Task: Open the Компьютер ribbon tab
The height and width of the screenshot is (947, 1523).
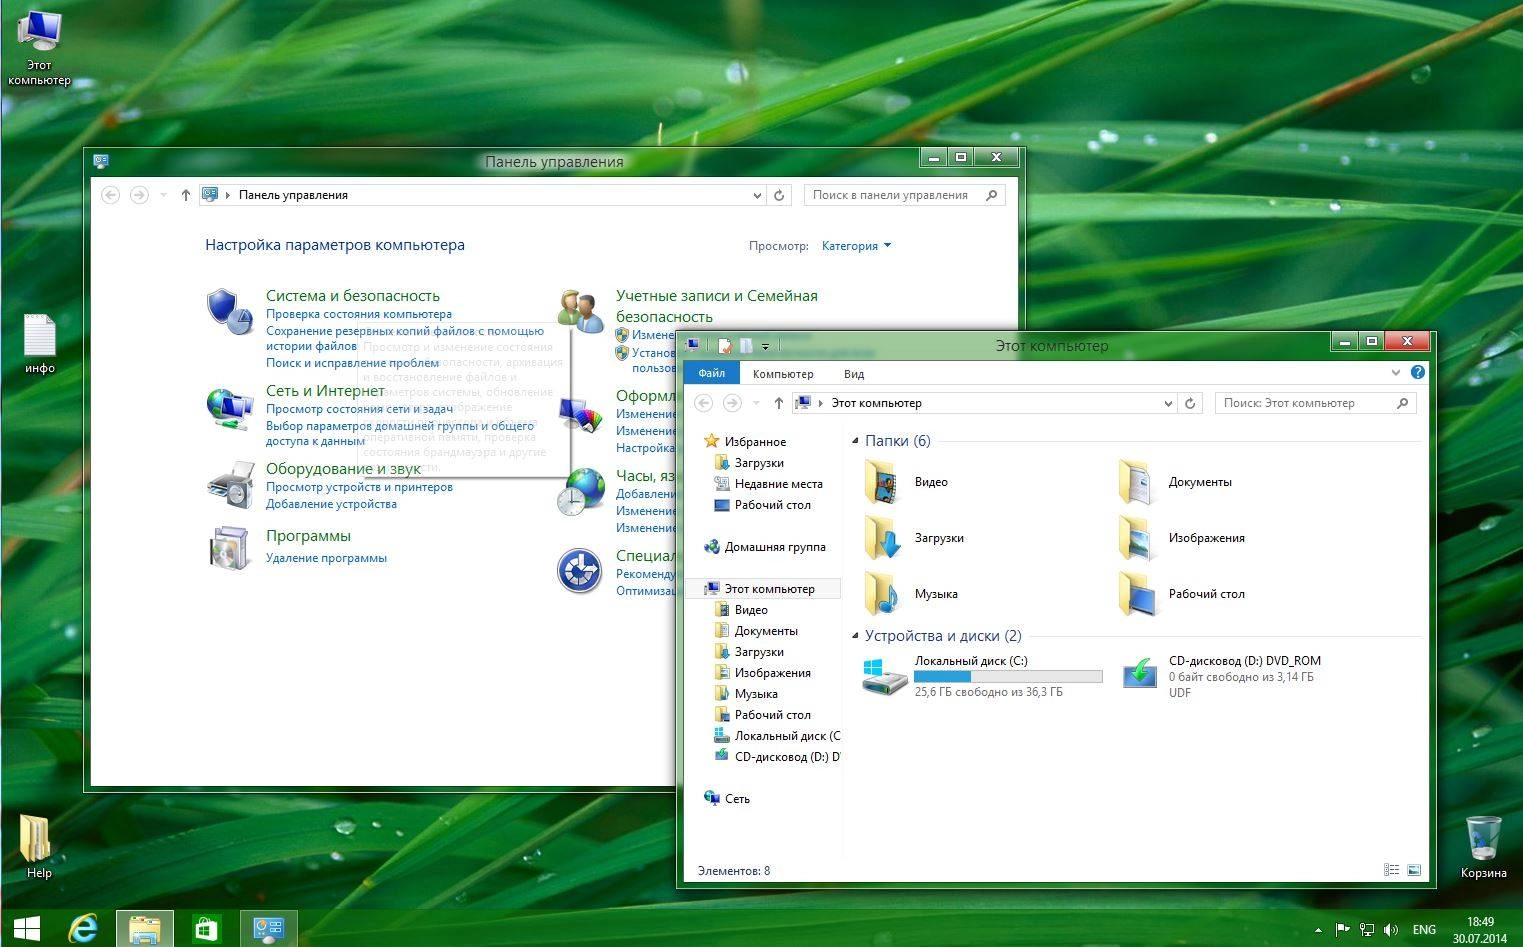Action: [783, 374]
